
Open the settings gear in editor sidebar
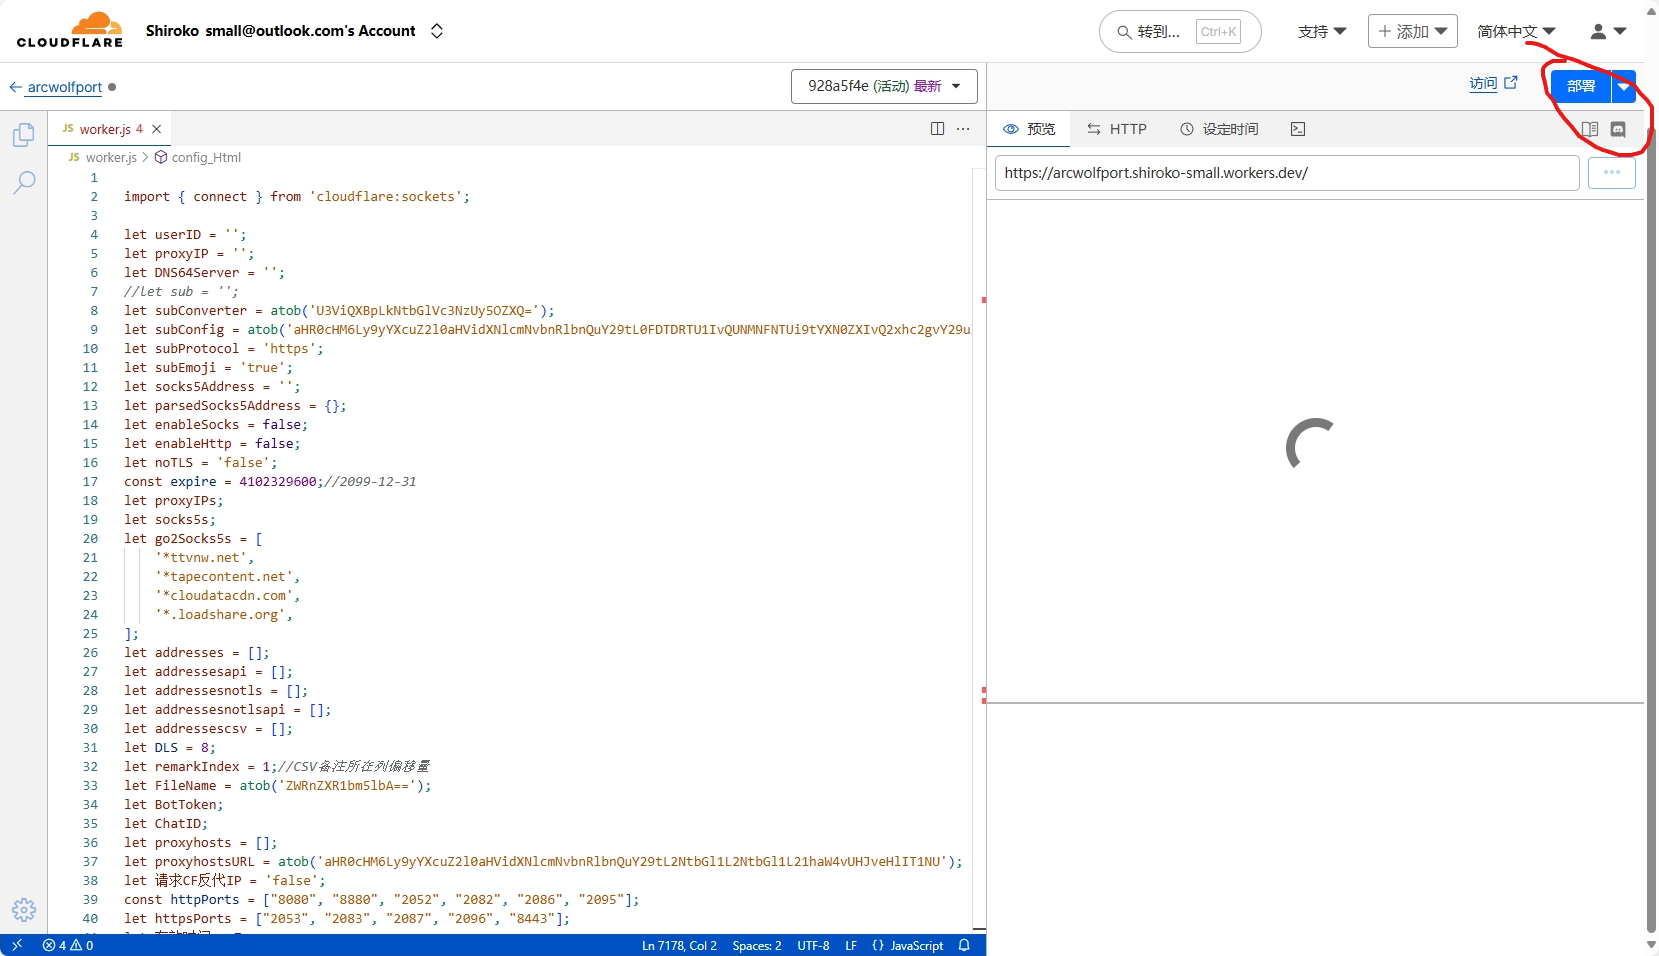(24, 909)
